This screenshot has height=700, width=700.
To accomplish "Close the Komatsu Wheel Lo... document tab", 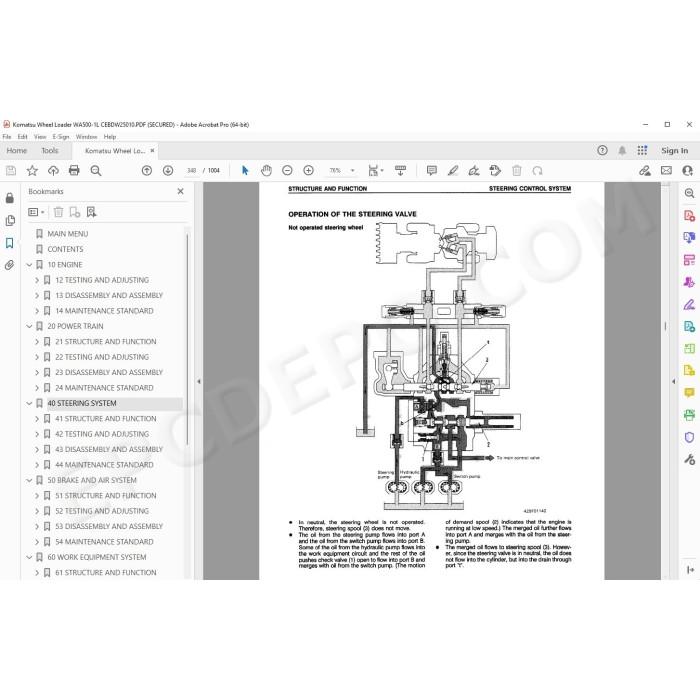I will 152,151.
